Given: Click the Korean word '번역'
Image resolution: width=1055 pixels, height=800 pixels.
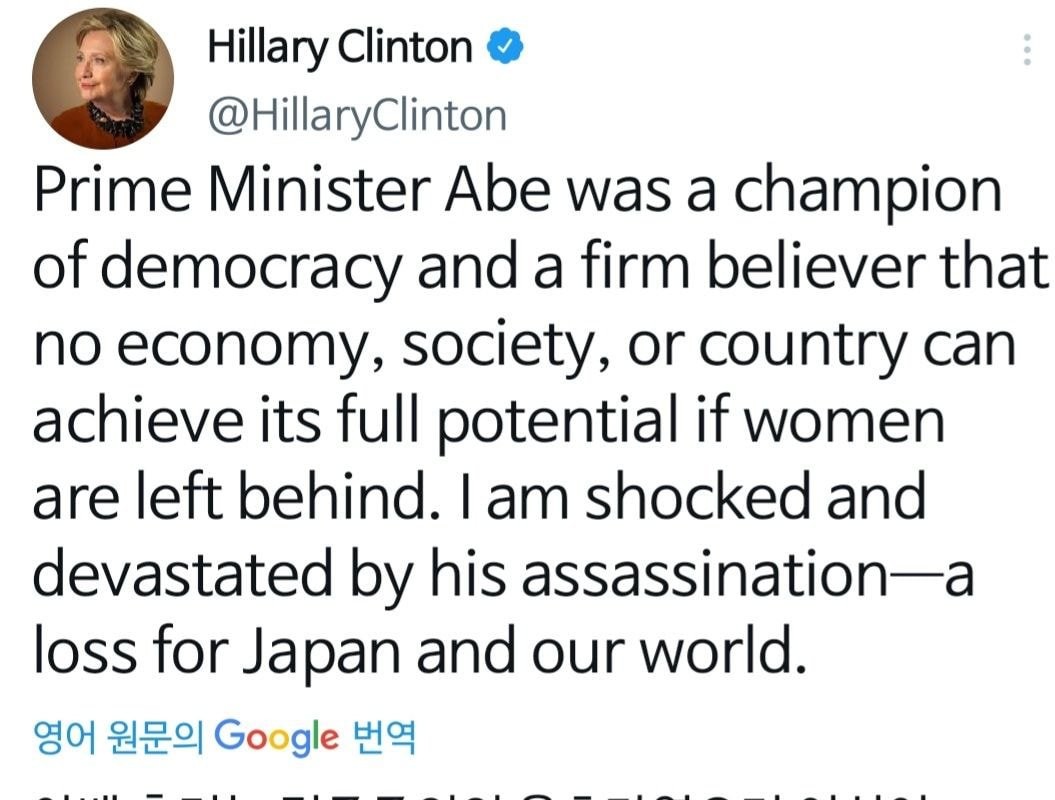Looking at the screenshot, I should [x=384, y=738].
